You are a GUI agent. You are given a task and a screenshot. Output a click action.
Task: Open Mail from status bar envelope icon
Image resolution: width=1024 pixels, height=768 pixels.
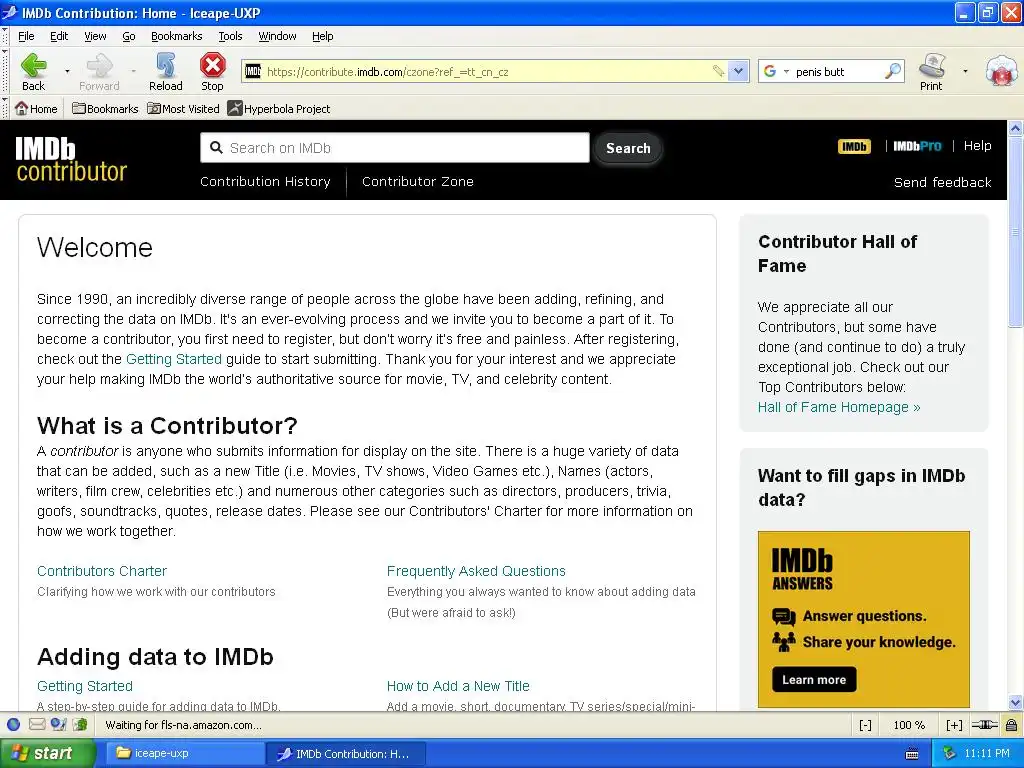coord(37,724)
